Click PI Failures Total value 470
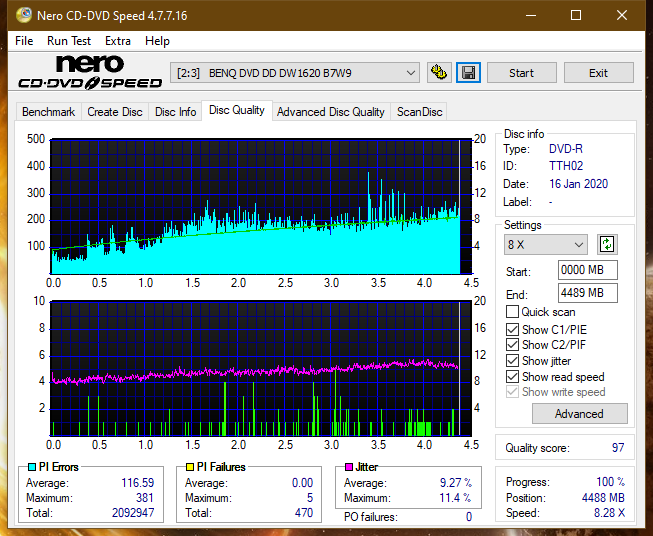 click(x=304, y=513)
